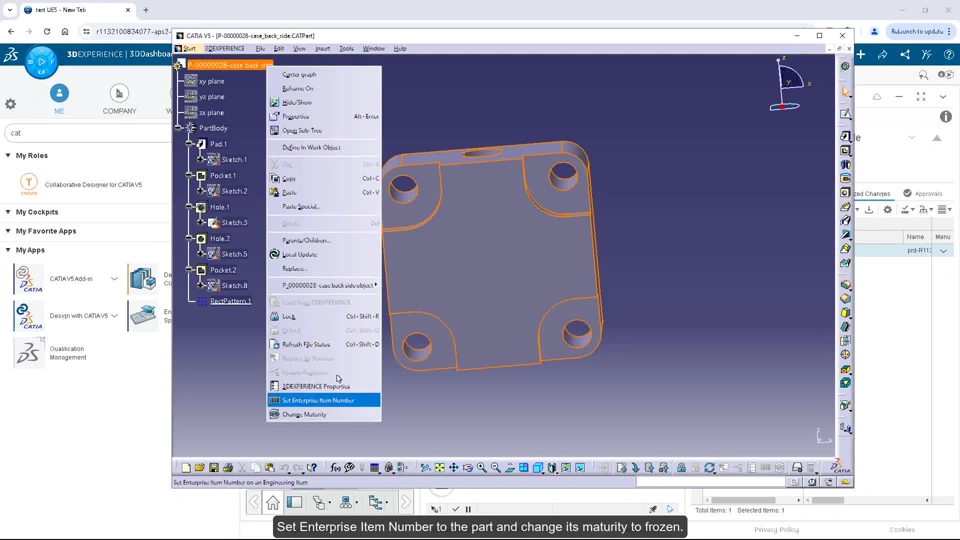Open the 3DEXPERIENCE menu in CATIA
This screenshot has height=540, width=960.
coord(224,48)
